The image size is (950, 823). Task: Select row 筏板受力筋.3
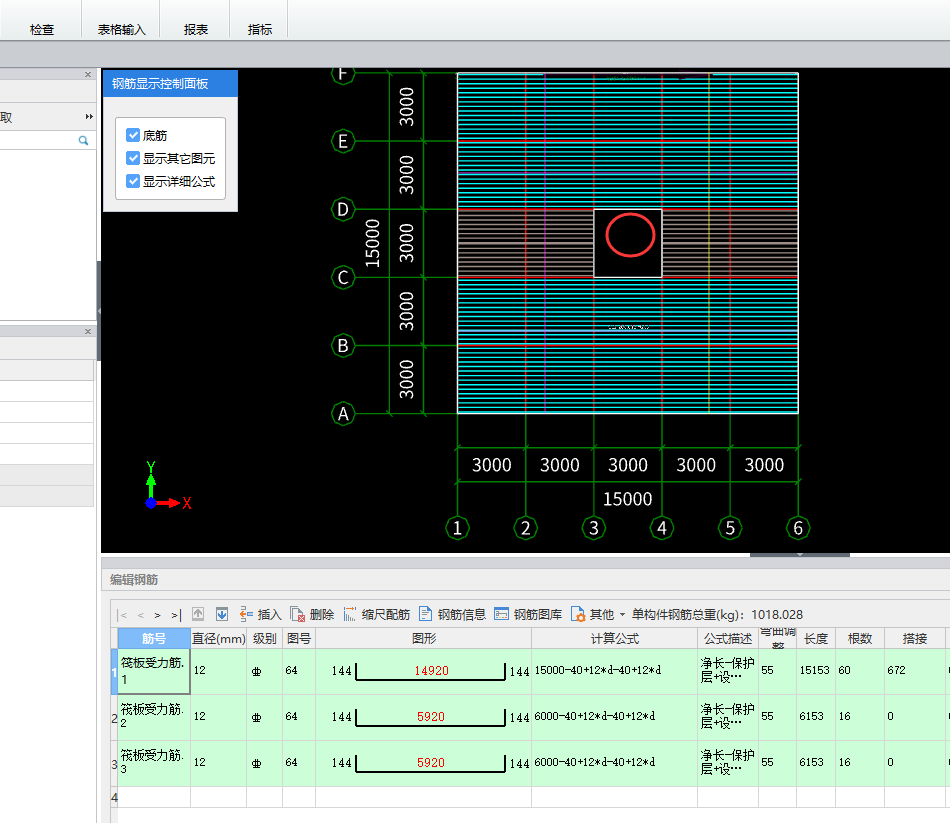pyautogui.click(x=154, y=763)
